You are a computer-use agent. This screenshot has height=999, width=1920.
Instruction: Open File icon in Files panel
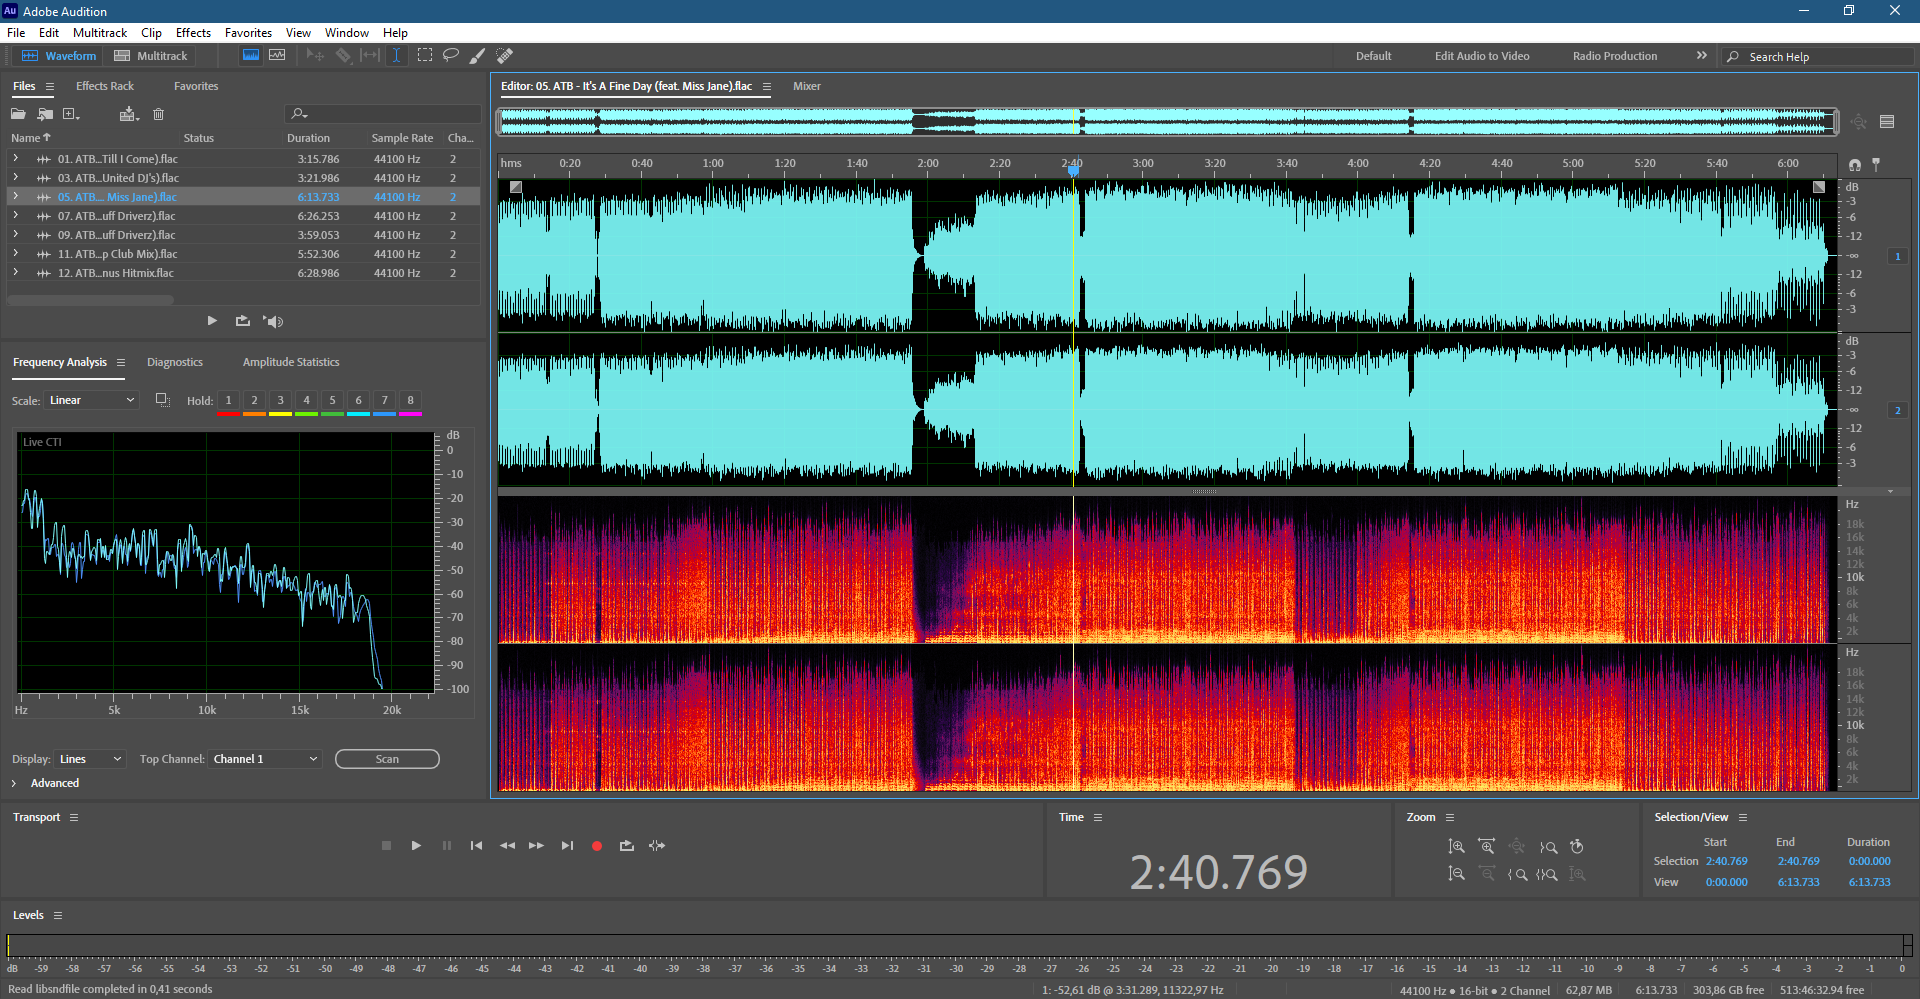(18, 114)
